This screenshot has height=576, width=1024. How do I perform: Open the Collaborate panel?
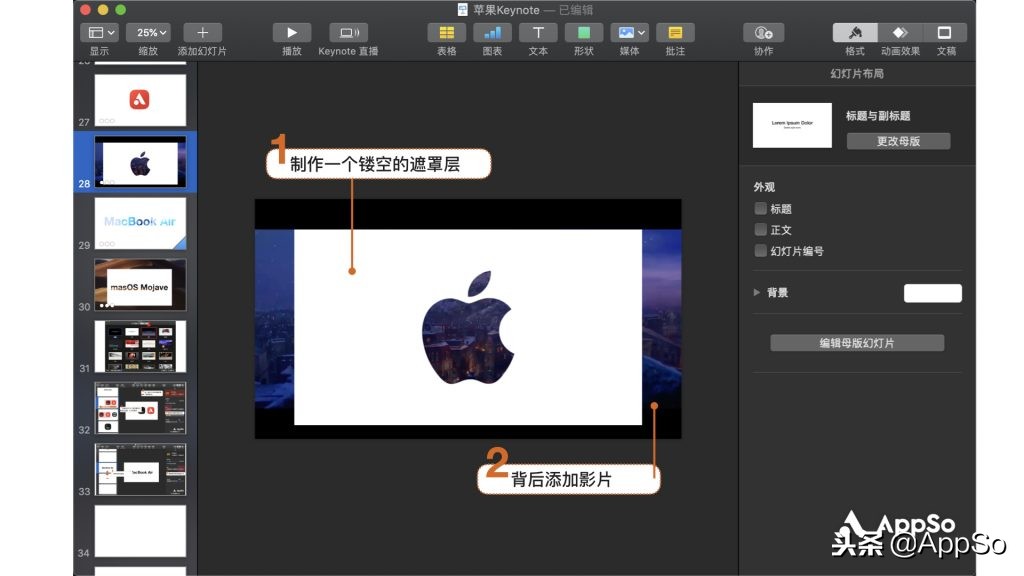tap(762, 32)
